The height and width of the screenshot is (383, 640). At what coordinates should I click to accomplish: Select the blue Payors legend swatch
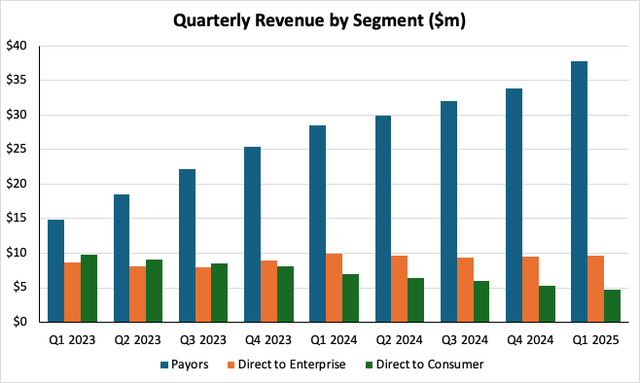tap(164, 365)
